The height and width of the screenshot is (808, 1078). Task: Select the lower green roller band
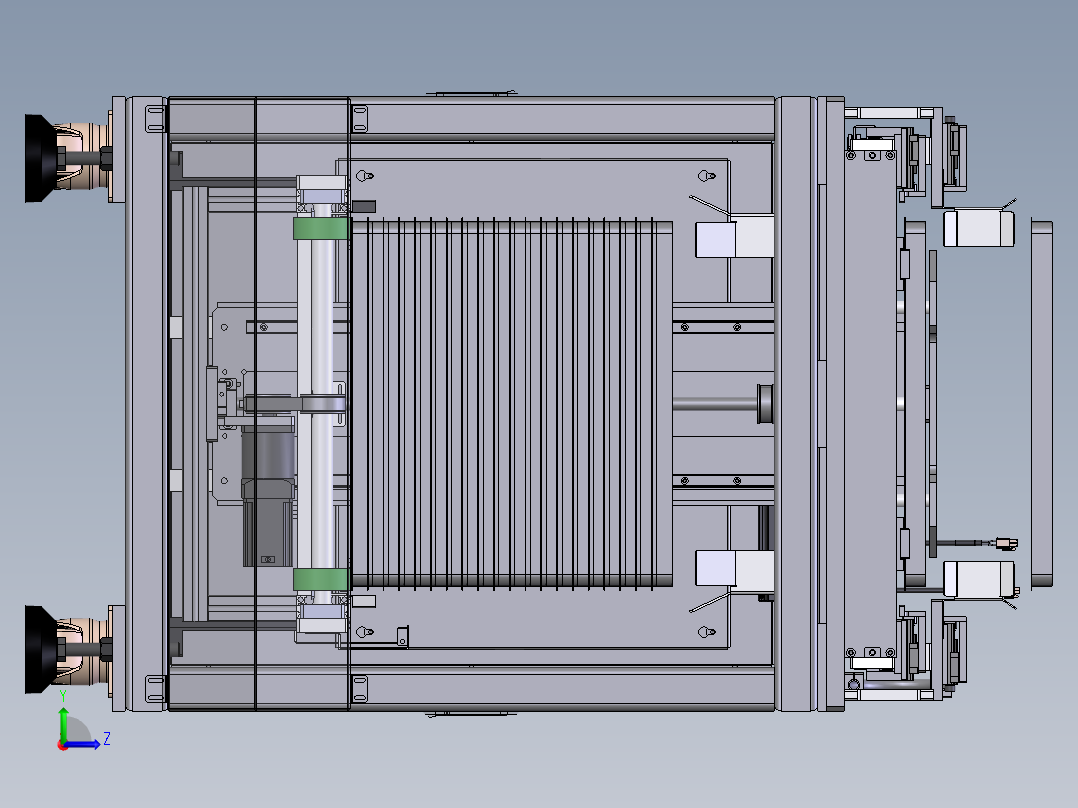coord(320,579)
